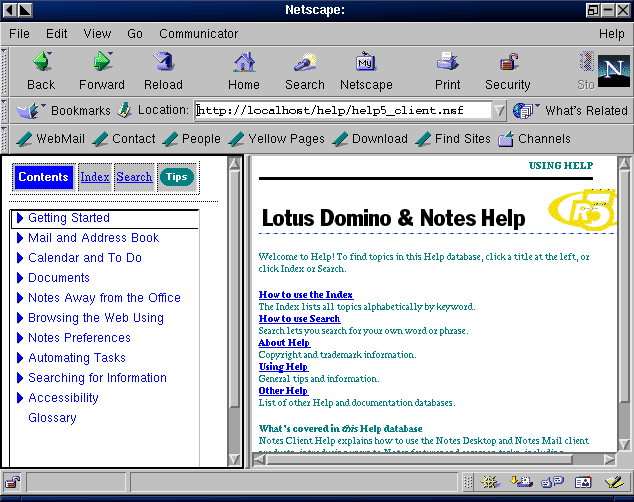Screen dimensions: 634x502
Task: Follow the How to use the Index link
Action: [x=306, y=295]
